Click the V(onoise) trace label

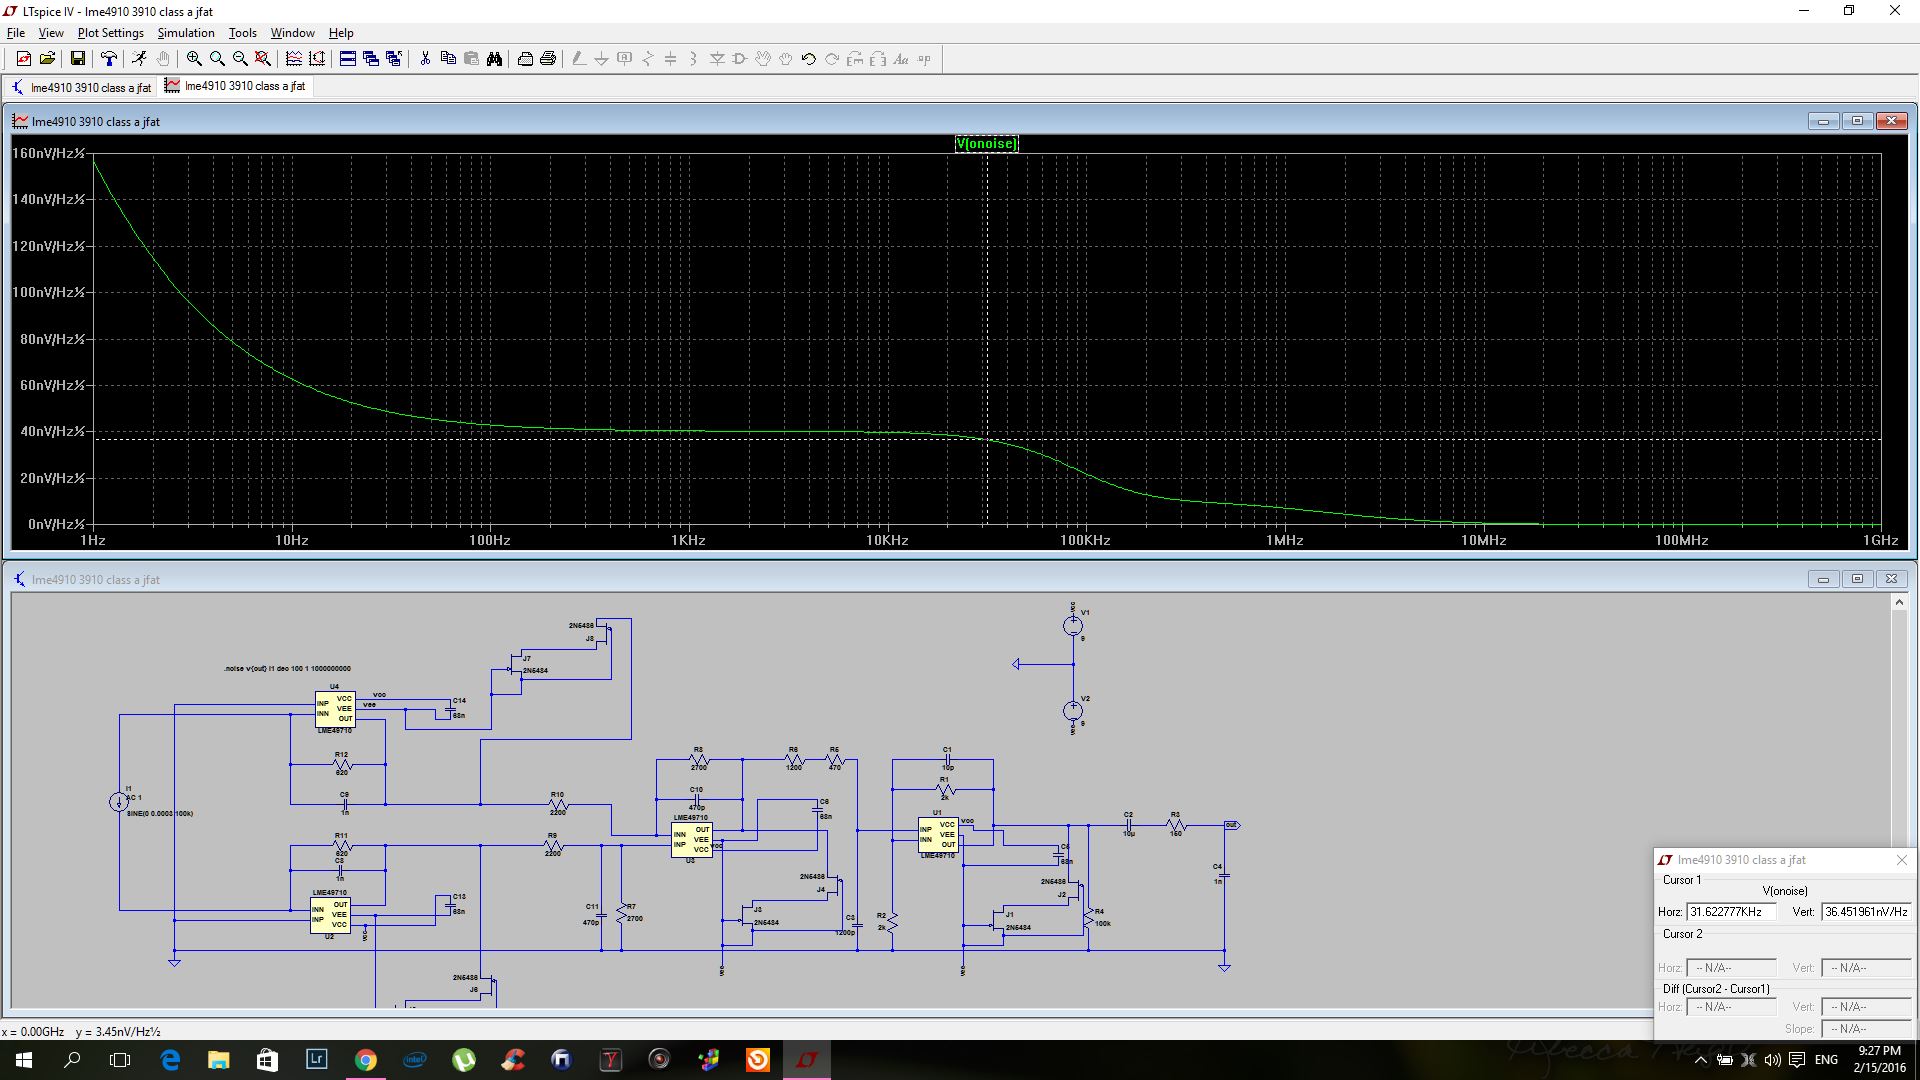coord(986,144)
